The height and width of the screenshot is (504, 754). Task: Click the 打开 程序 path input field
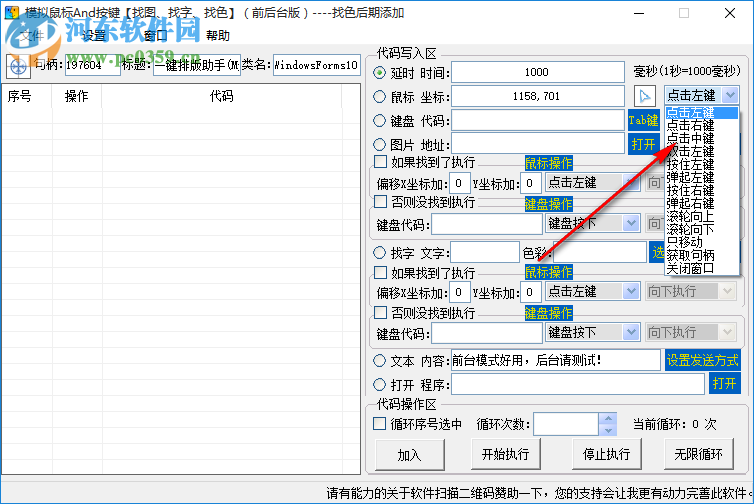pos(578,384)
